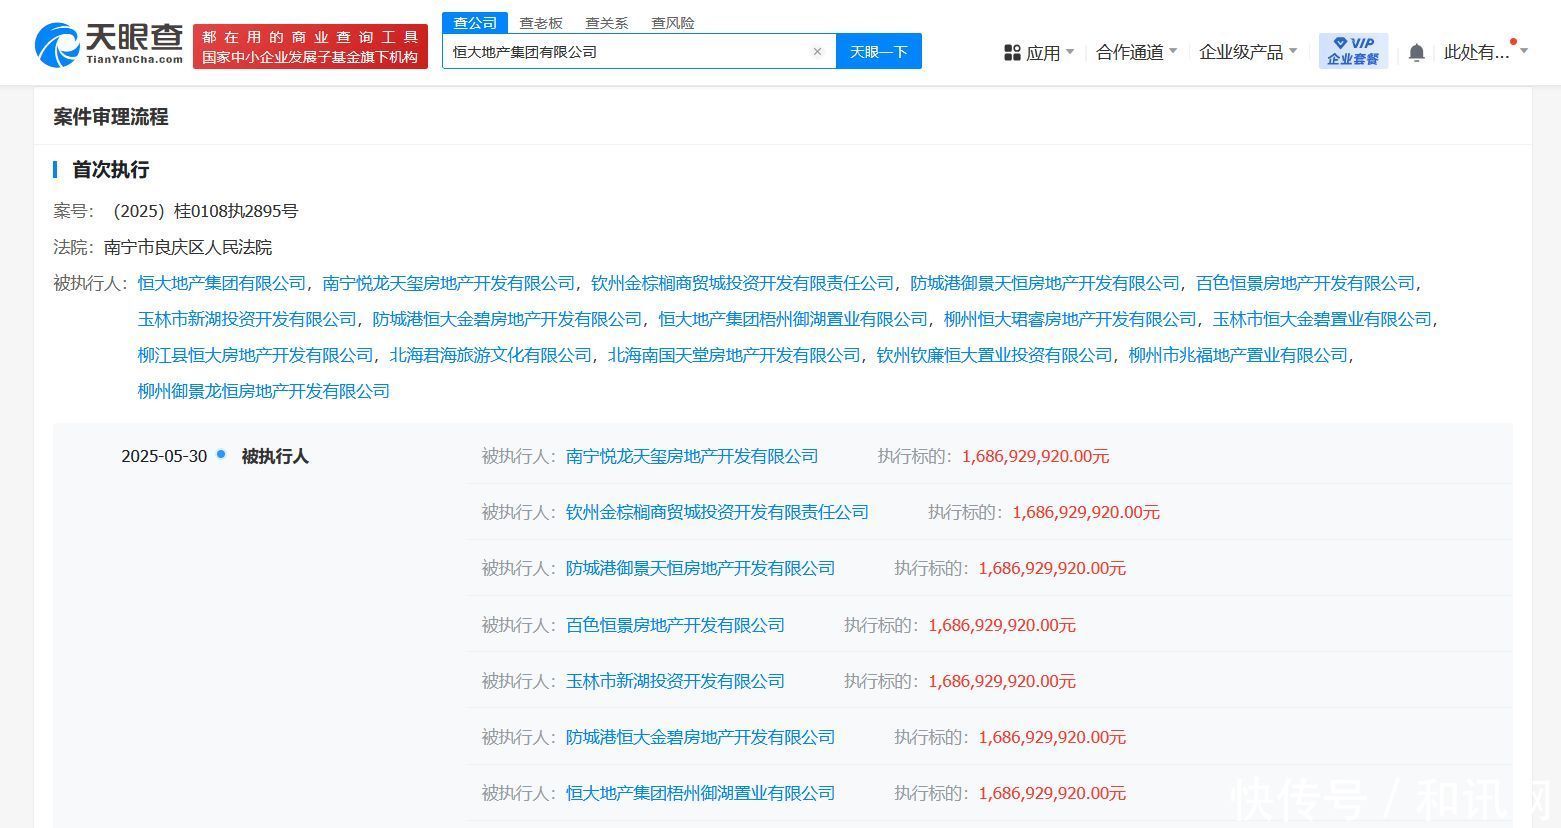Open 玉林市新湖投资开发有限公司 in top list
This screenshot has width=1561, height=828.
coord(247,319)
